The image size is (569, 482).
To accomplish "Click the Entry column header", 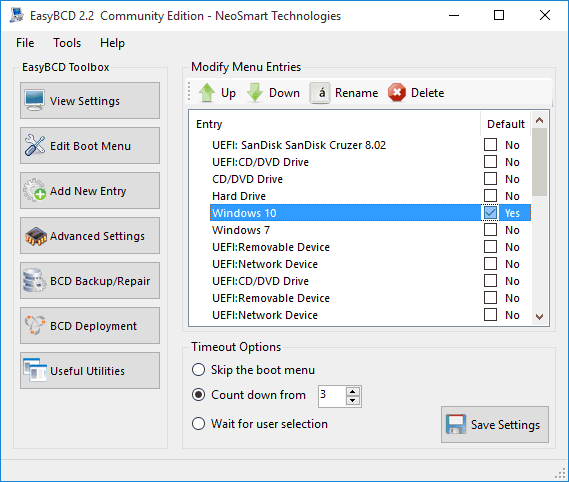I will [209, 124].
